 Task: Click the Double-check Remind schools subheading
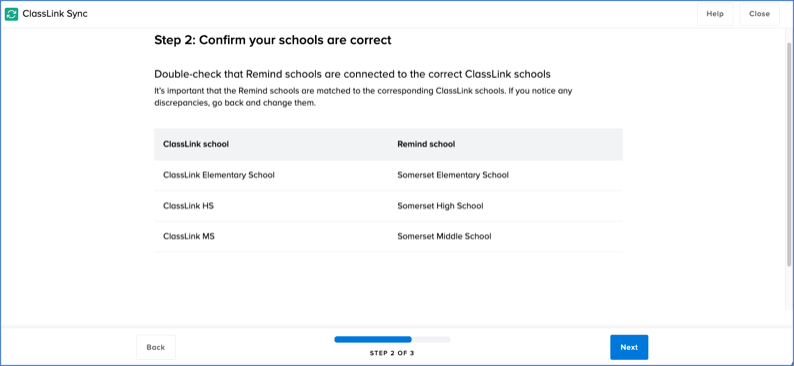coord(352,74)
